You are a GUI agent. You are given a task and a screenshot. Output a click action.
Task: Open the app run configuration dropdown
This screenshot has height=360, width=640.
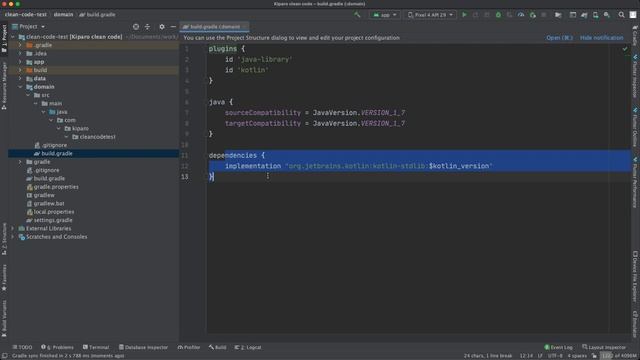[384, 15]
